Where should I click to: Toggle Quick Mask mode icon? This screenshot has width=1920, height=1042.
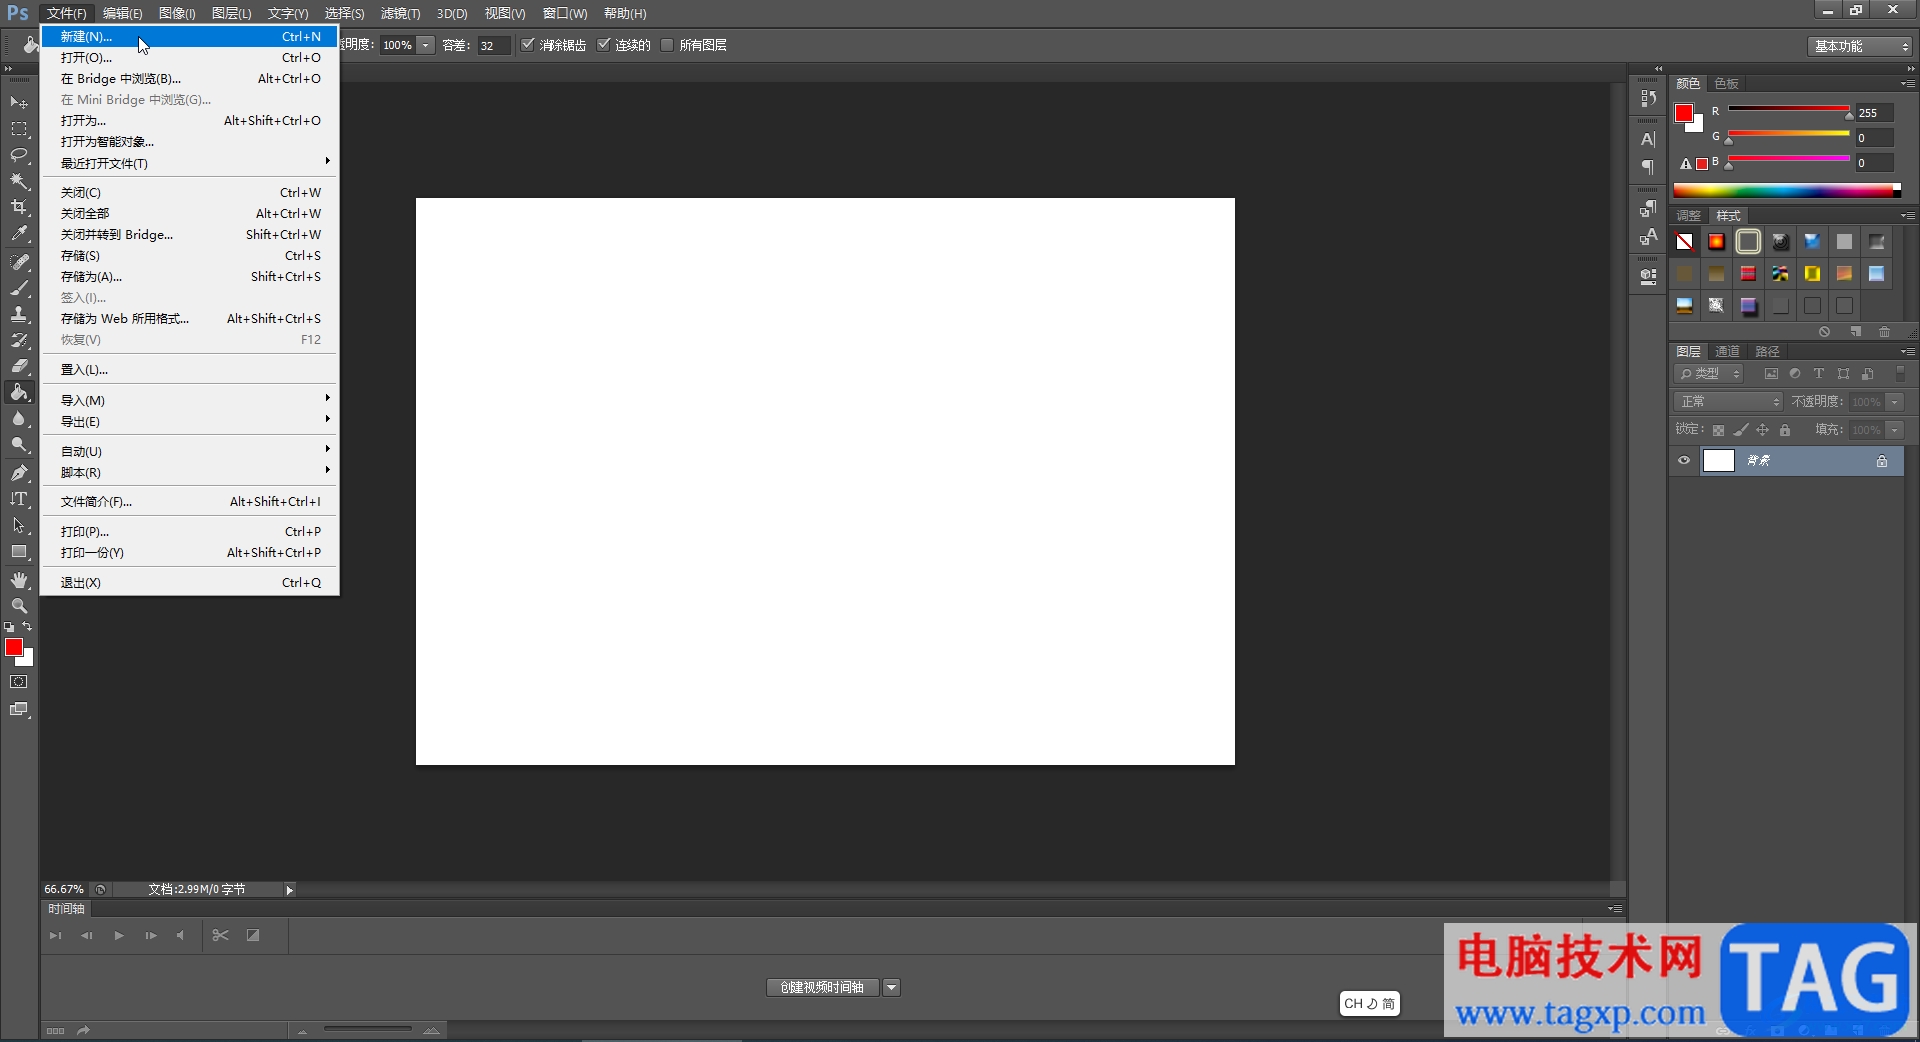pos(19,682)
